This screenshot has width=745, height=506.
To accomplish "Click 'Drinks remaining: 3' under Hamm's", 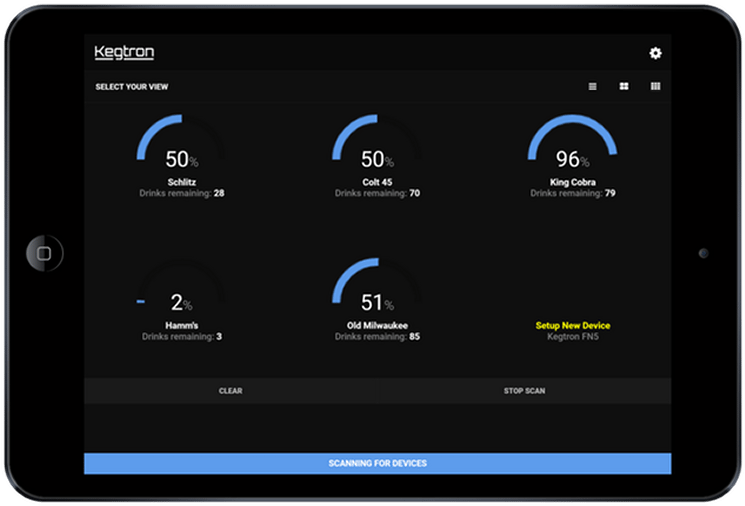I will pos(181,336).
